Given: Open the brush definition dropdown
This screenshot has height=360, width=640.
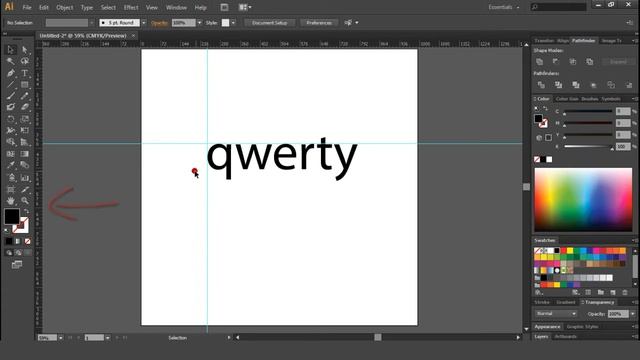Looking at the screenshot, I should pos(144,23).
